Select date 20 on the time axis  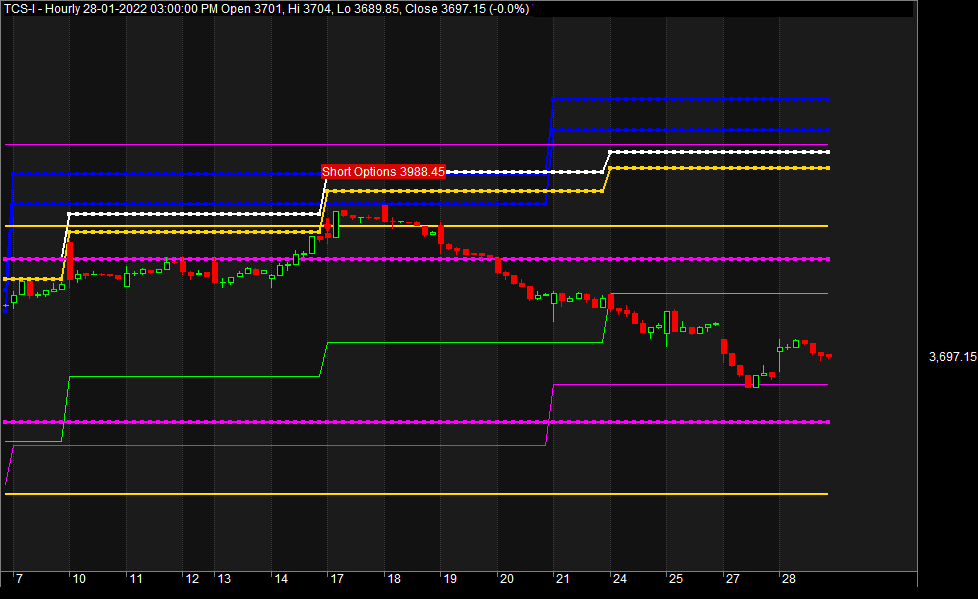tap(506, 579)
